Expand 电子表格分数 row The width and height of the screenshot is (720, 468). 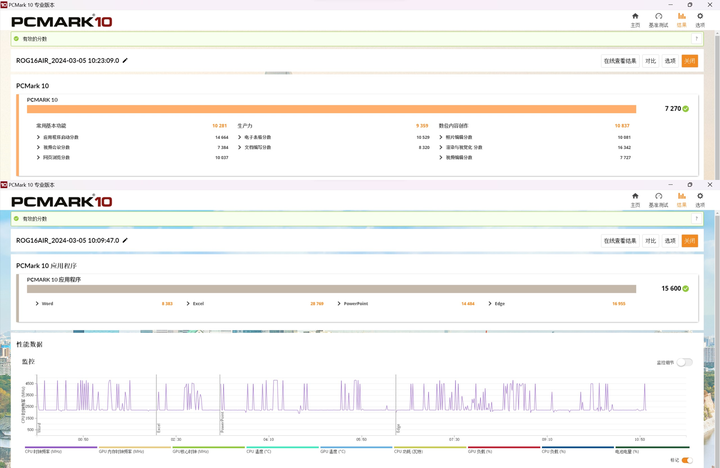coord(240,137)
